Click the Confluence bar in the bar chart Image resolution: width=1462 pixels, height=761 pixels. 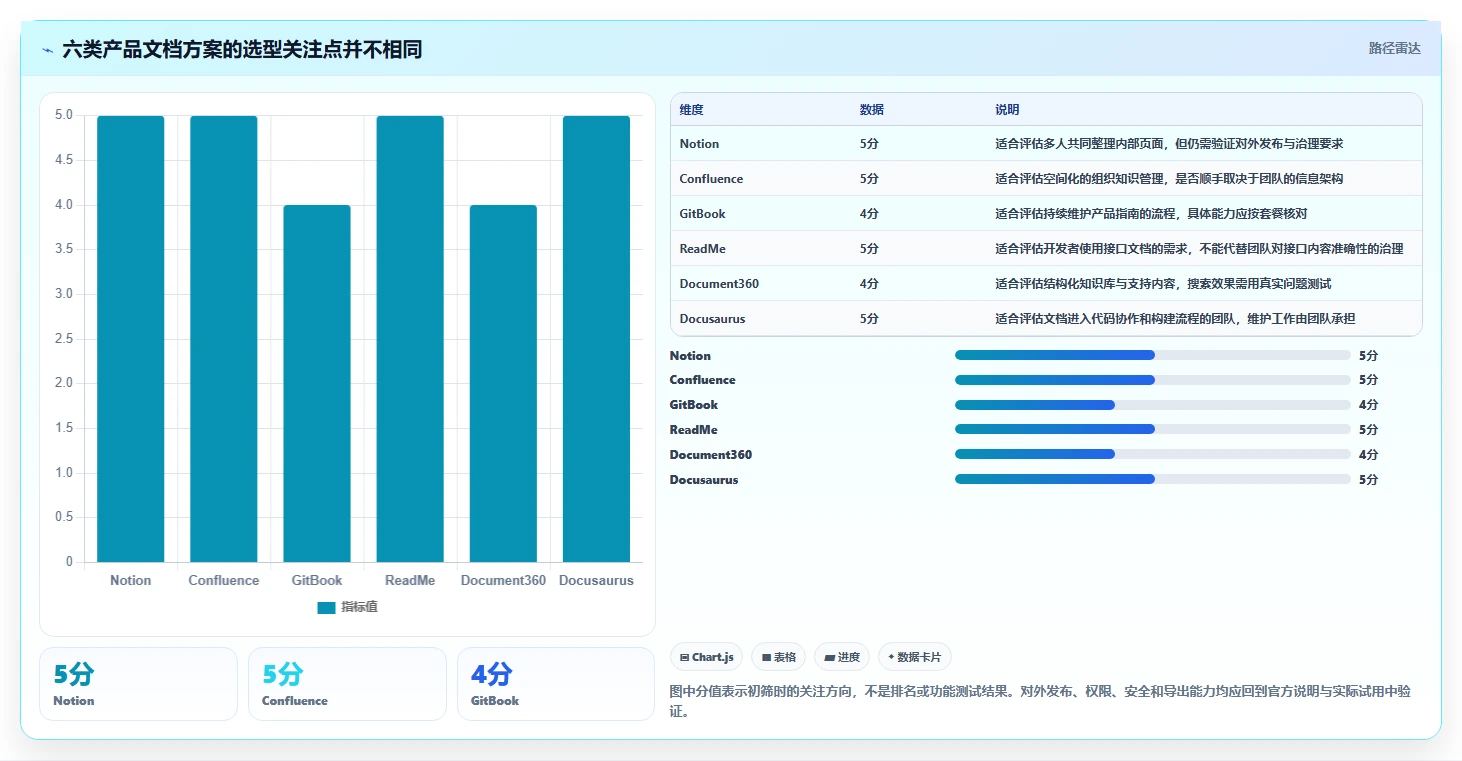click(x=224, y=339)
